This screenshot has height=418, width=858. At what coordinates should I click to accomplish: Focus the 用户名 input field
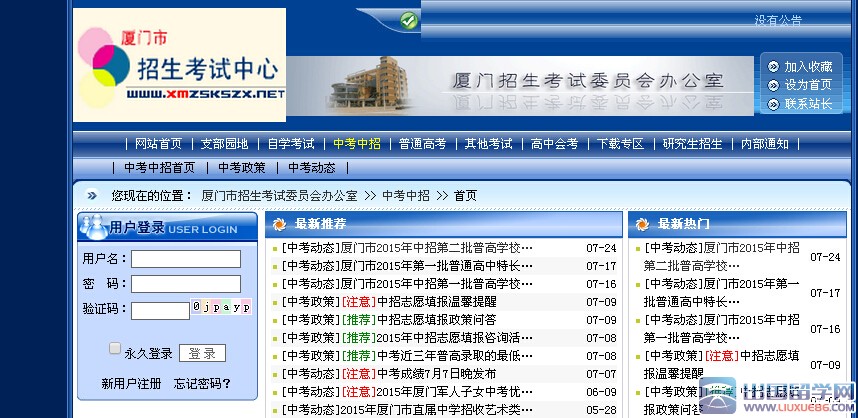pos(186,259)
